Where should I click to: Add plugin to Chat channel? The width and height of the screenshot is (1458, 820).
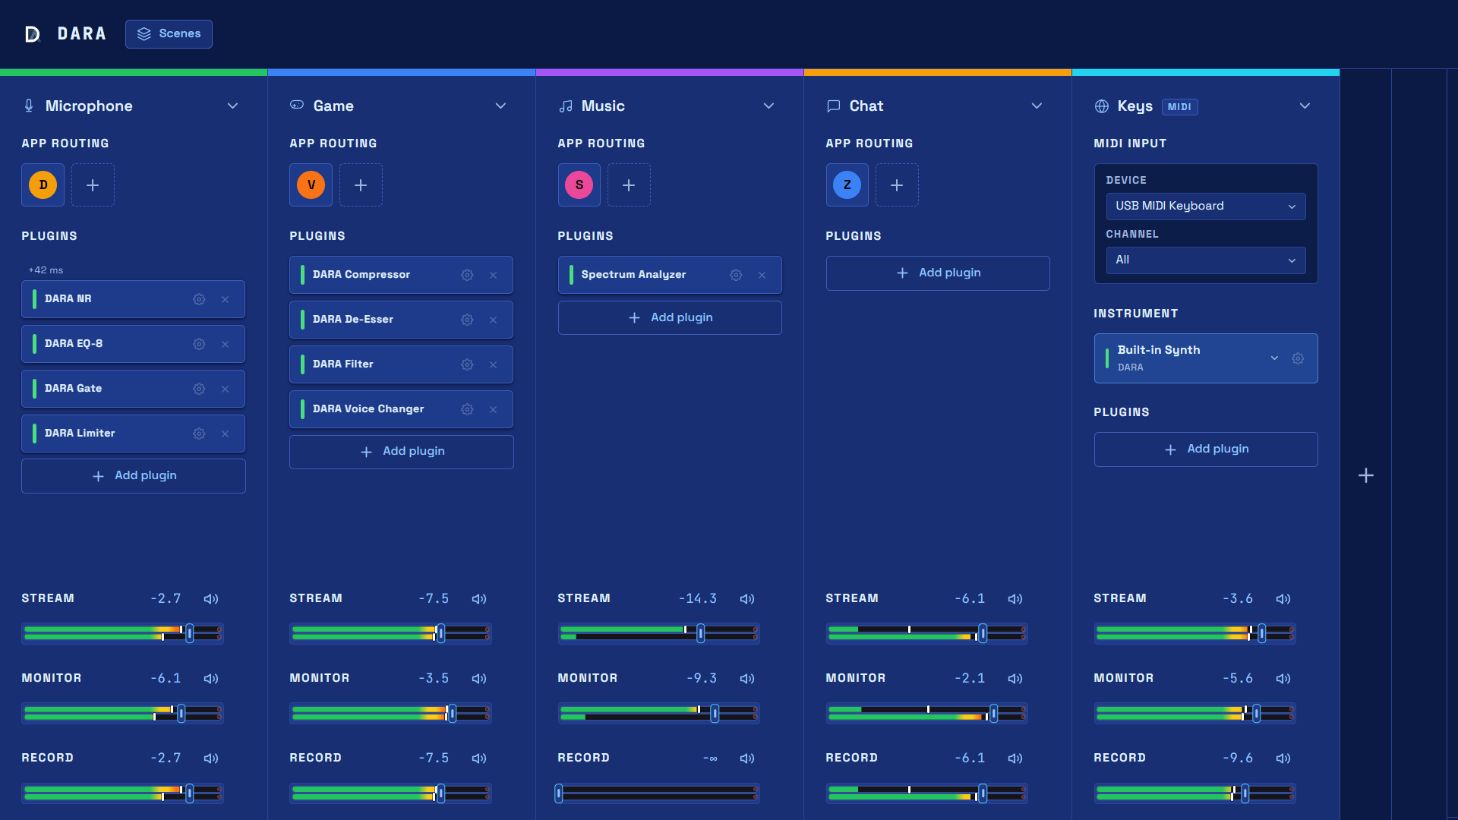[x=937, y=273]
